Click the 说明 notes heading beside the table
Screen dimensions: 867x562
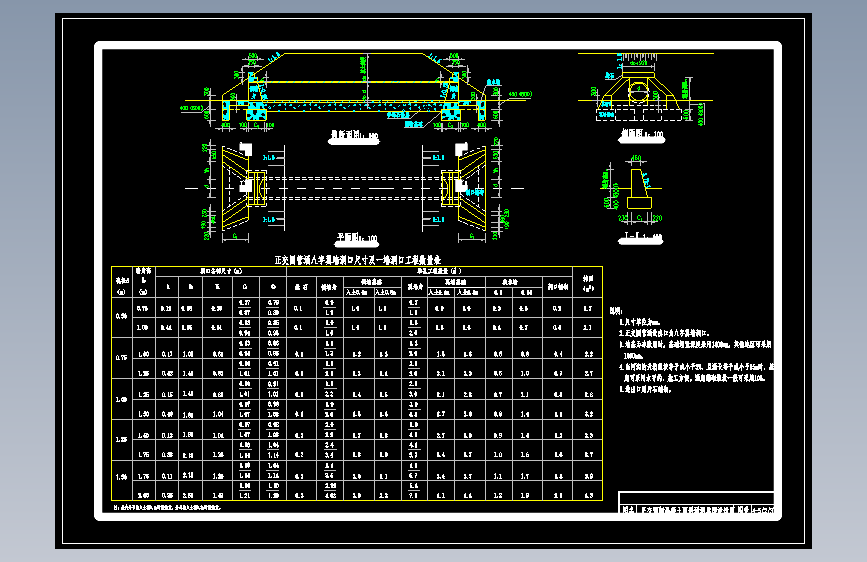tap(616, 311)
